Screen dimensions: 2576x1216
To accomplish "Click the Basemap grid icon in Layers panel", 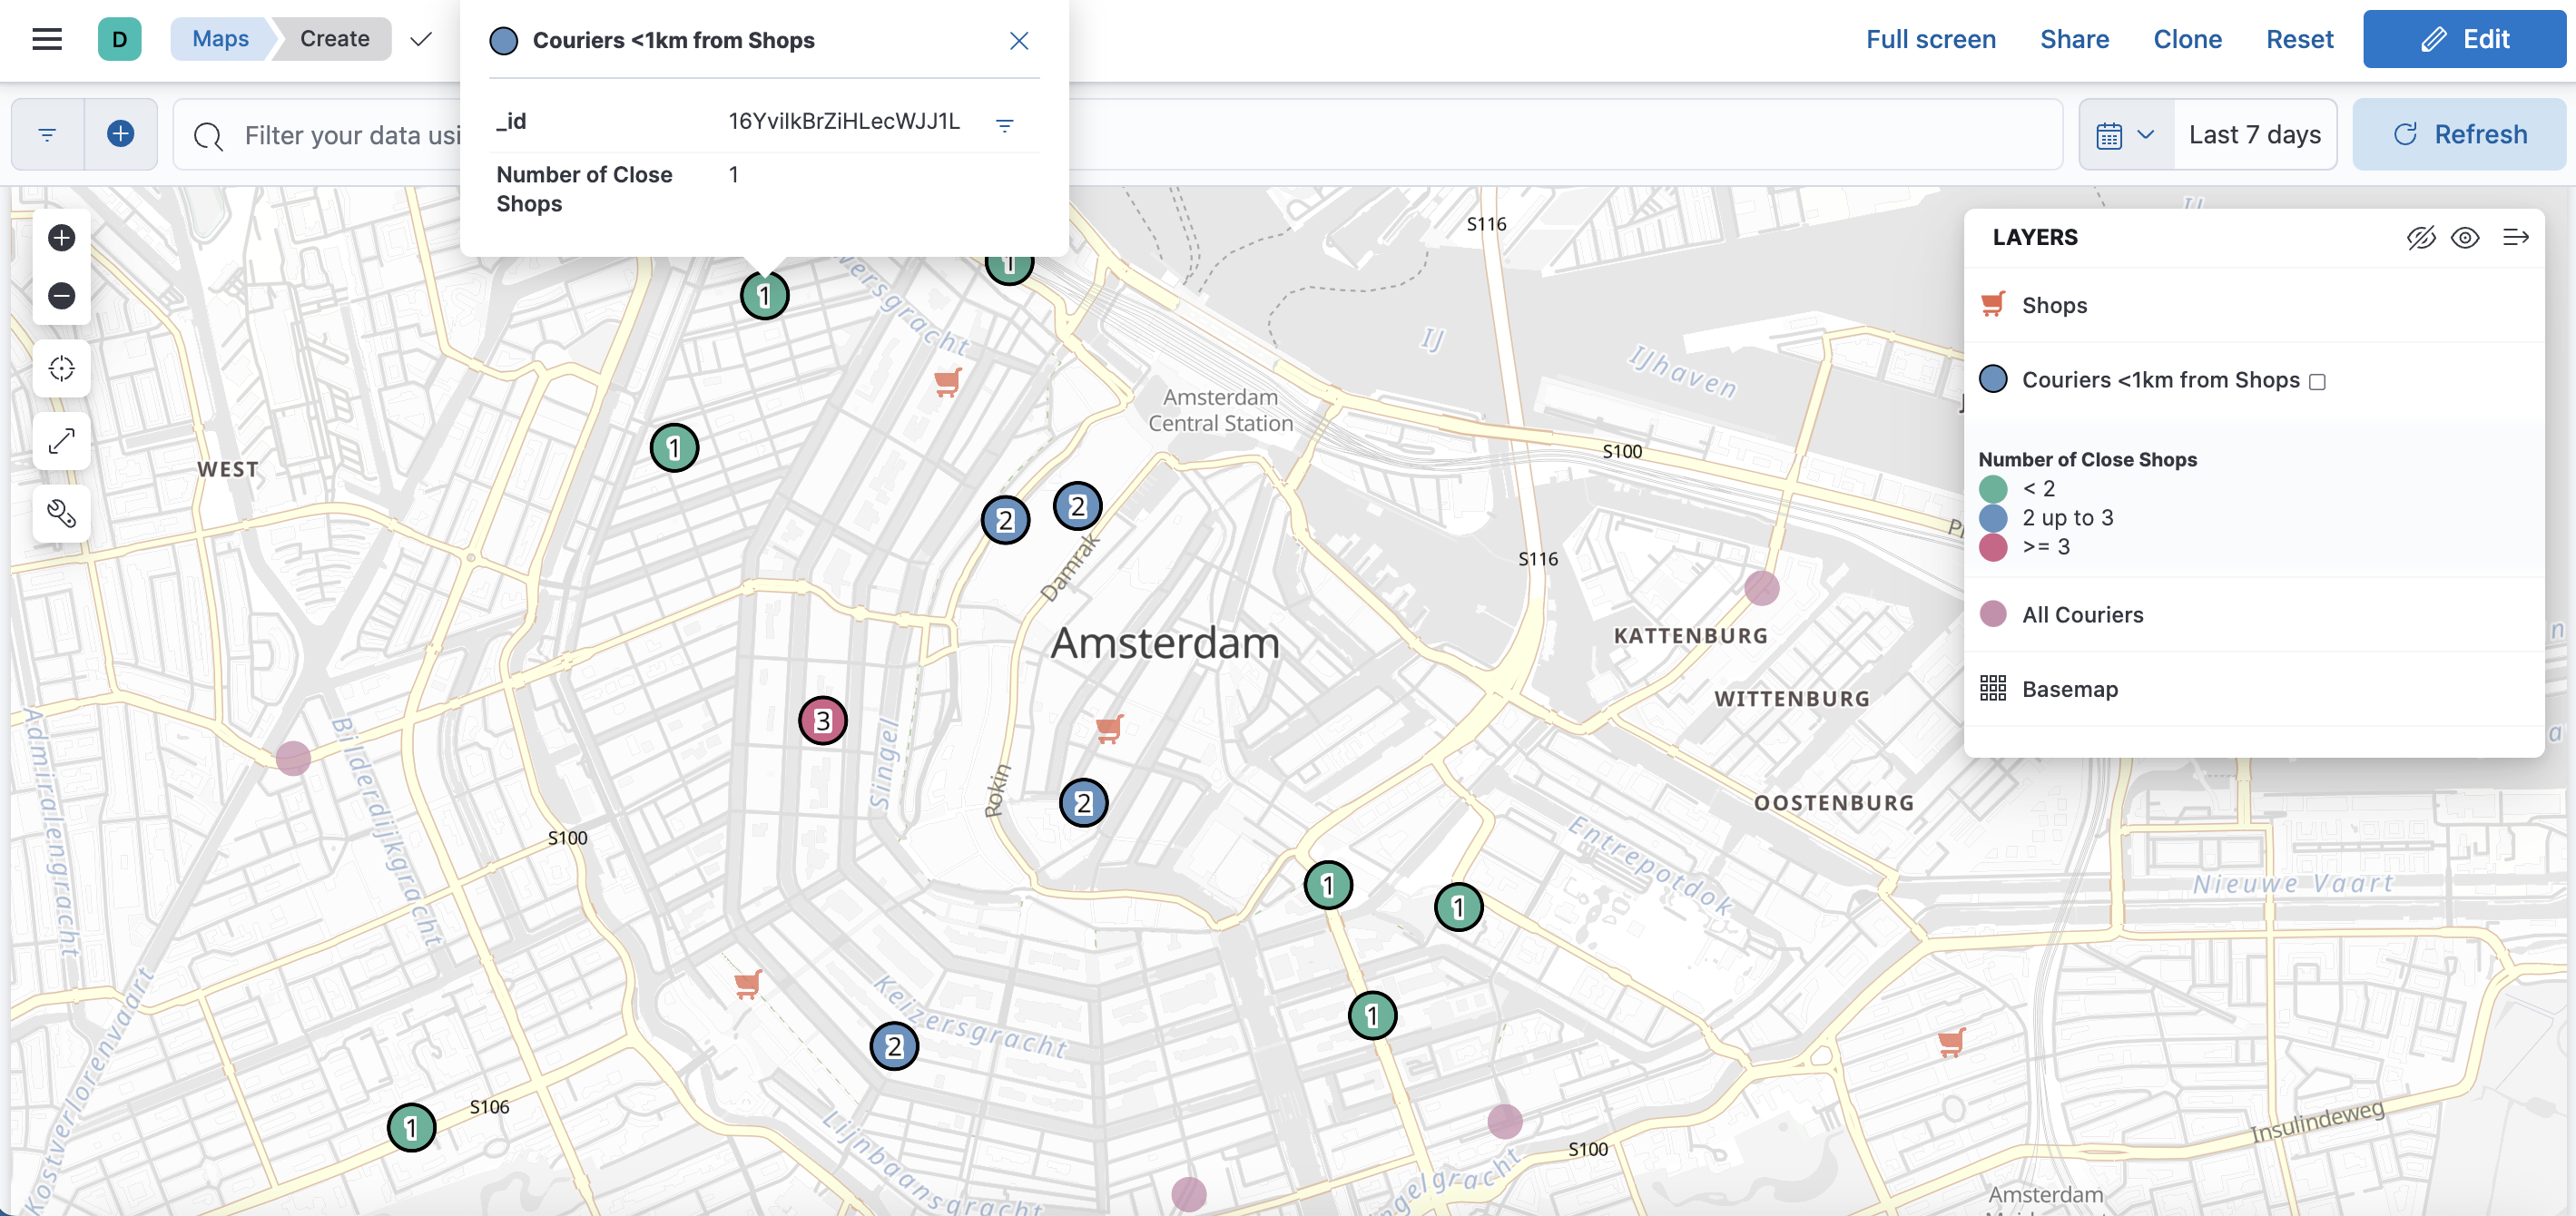I will click(1992, 688).
